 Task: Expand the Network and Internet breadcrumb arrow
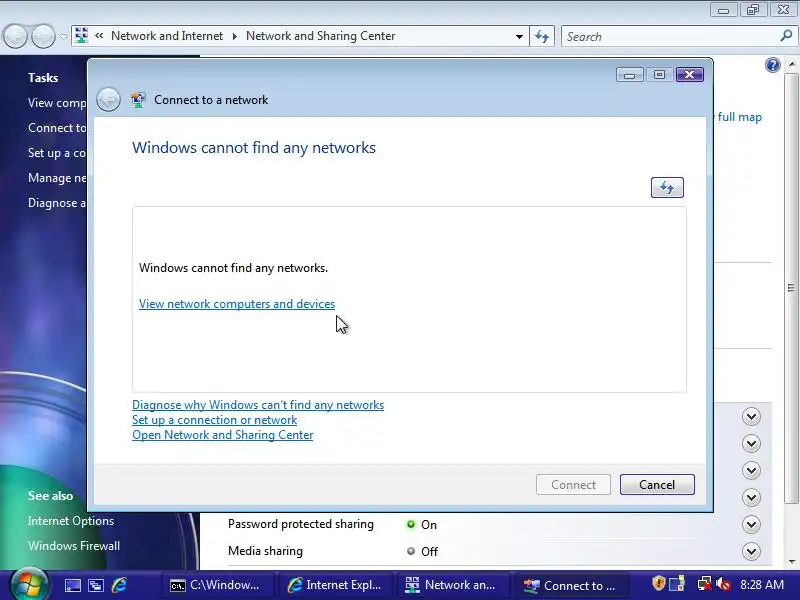[235, 36]
